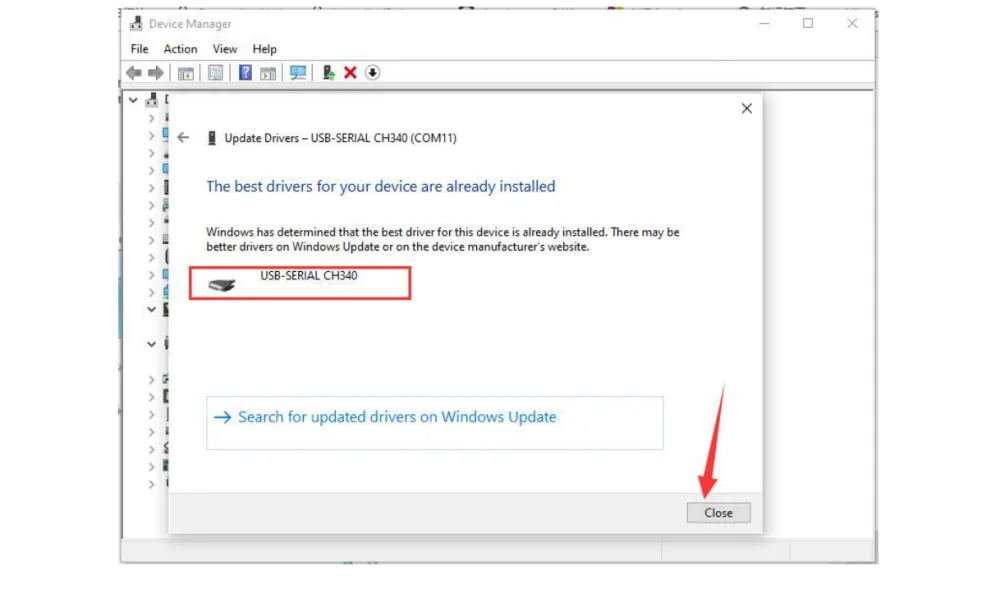This screenshot has width=1000, height=594.
Task: Click the "best drivers ... already installed" heading
Action: [x=381, y=186]
